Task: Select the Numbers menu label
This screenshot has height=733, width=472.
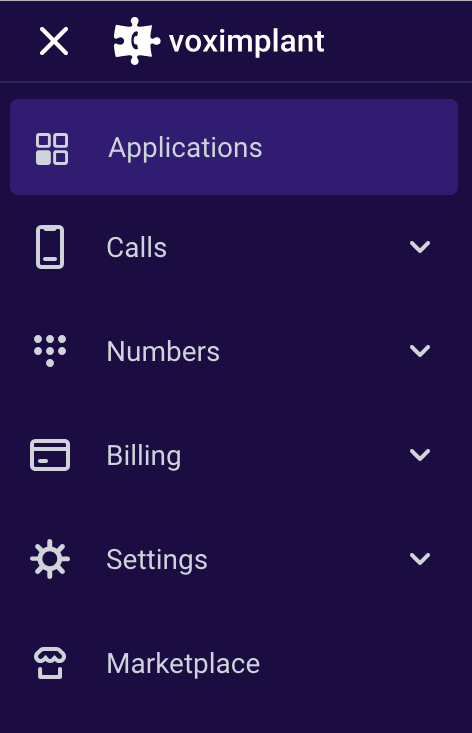Action: click(x=163, y=352)
